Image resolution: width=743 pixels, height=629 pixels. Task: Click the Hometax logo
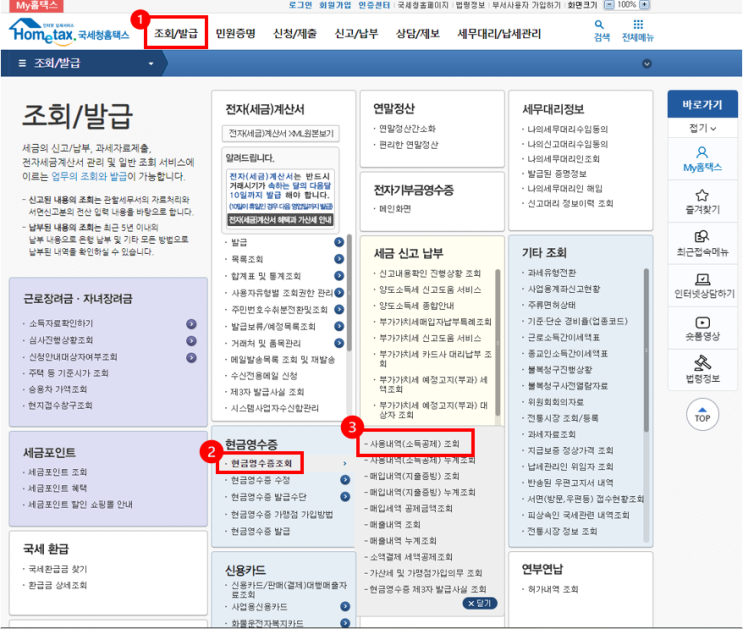pyautogui.click(x=69, y=32)
